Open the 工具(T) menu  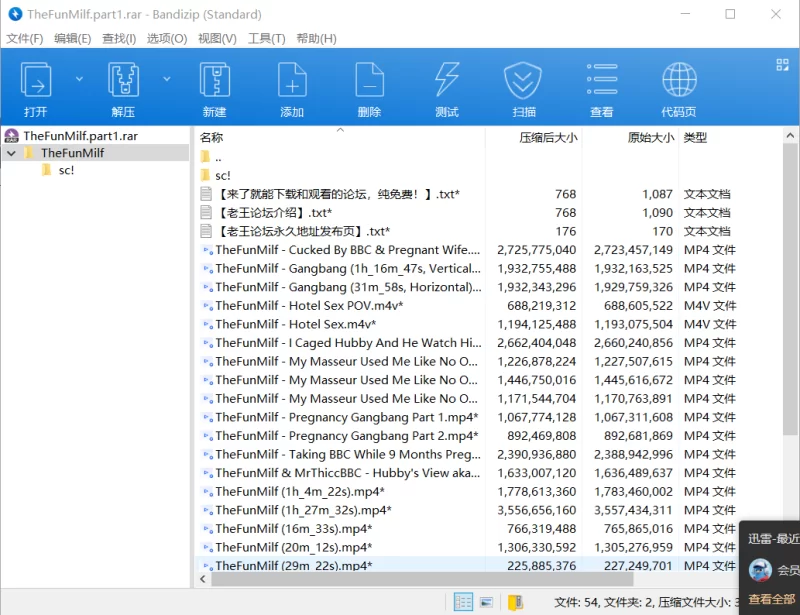[266, 39]
